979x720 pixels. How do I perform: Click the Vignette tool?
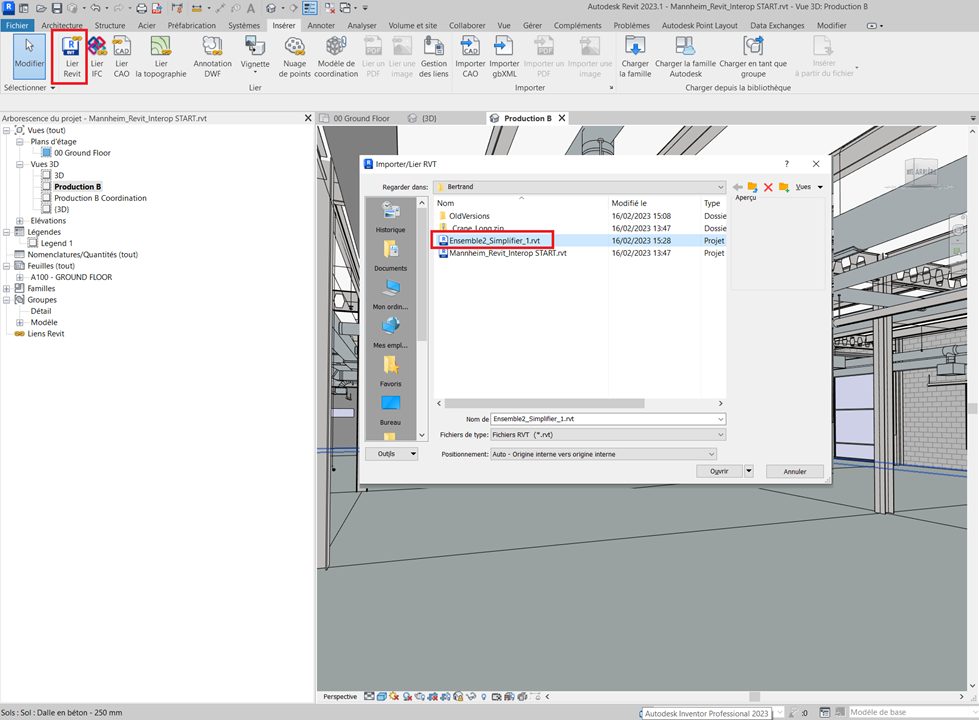255,55
